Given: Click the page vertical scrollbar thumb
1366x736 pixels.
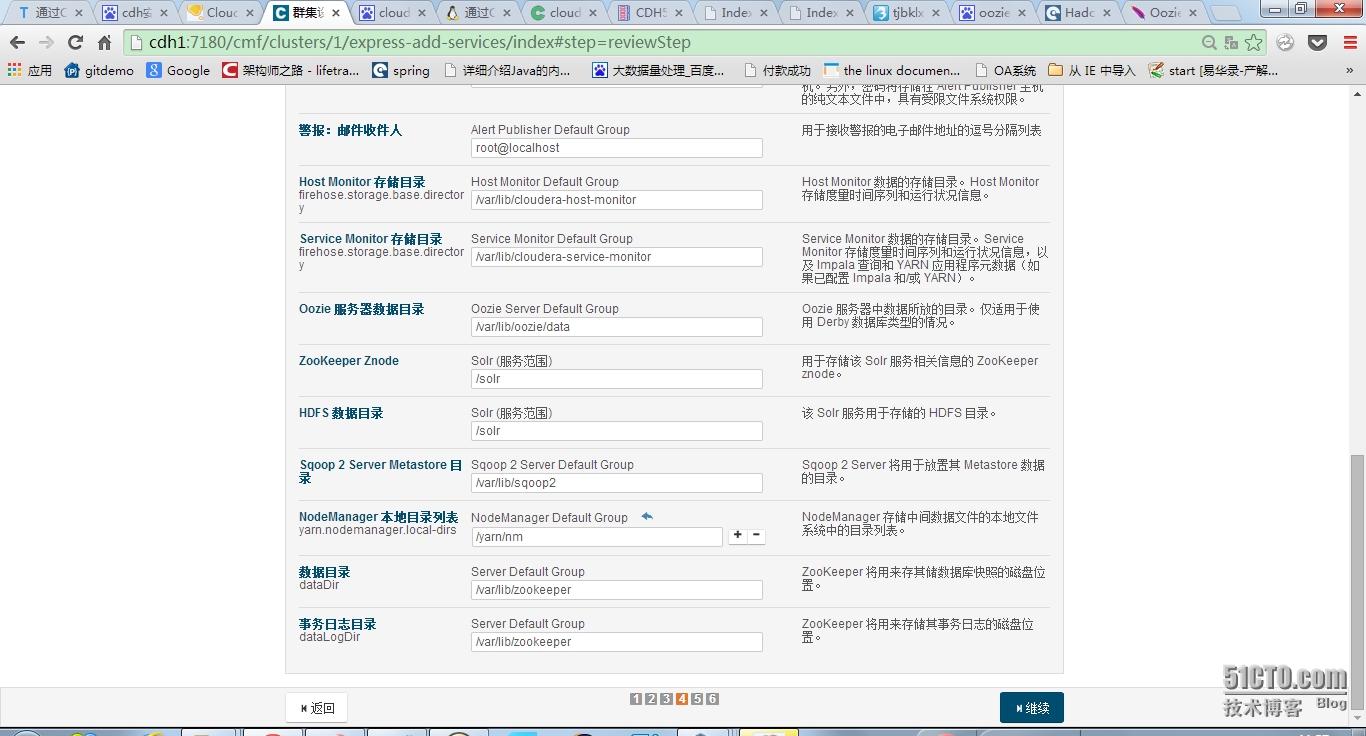Looking at the screenshot, I should click(x=1357, y=584).
